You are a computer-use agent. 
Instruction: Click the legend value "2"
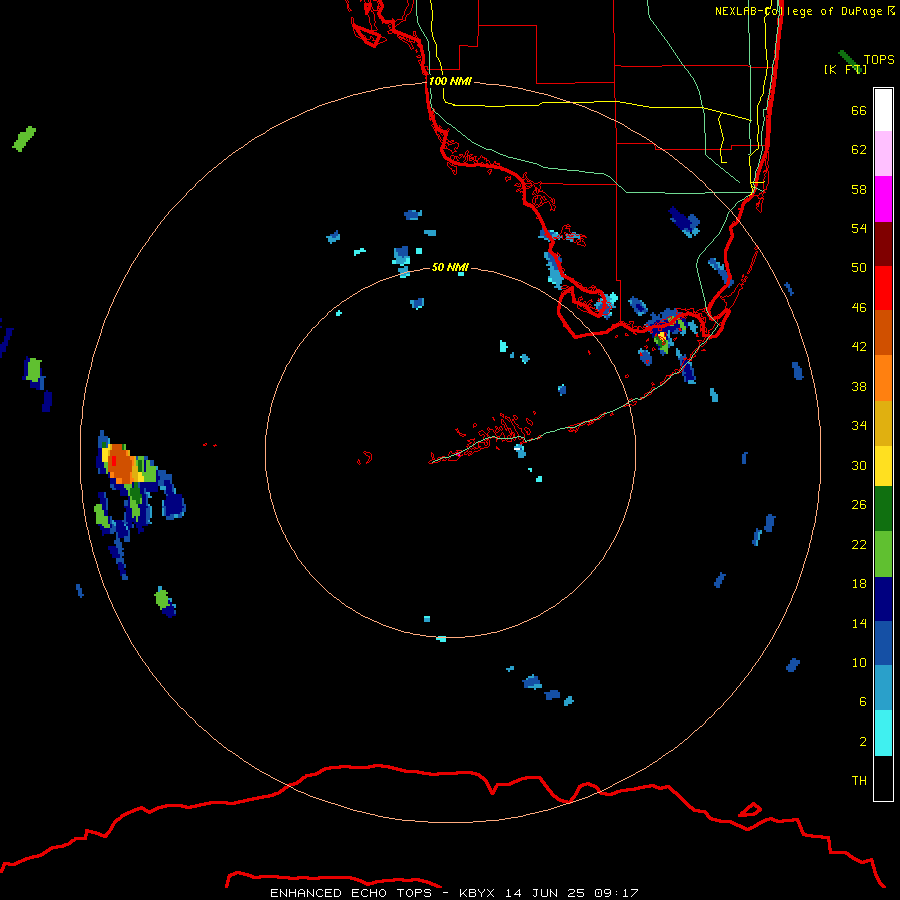coord(863,742)
